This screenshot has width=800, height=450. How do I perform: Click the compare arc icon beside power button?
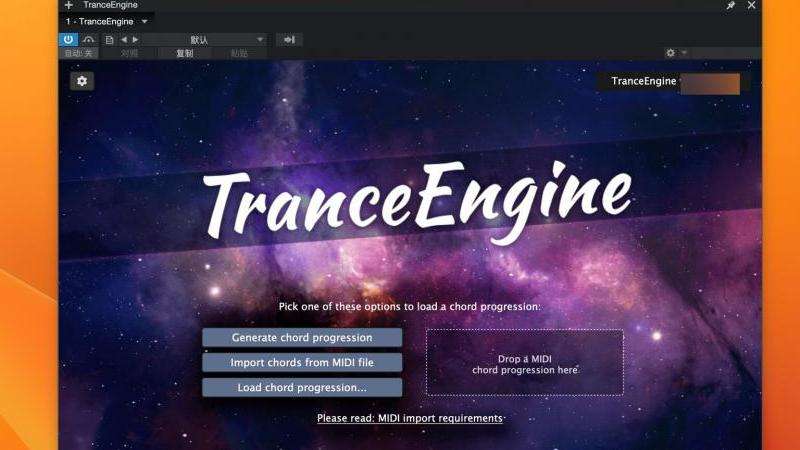click(89, 39)
